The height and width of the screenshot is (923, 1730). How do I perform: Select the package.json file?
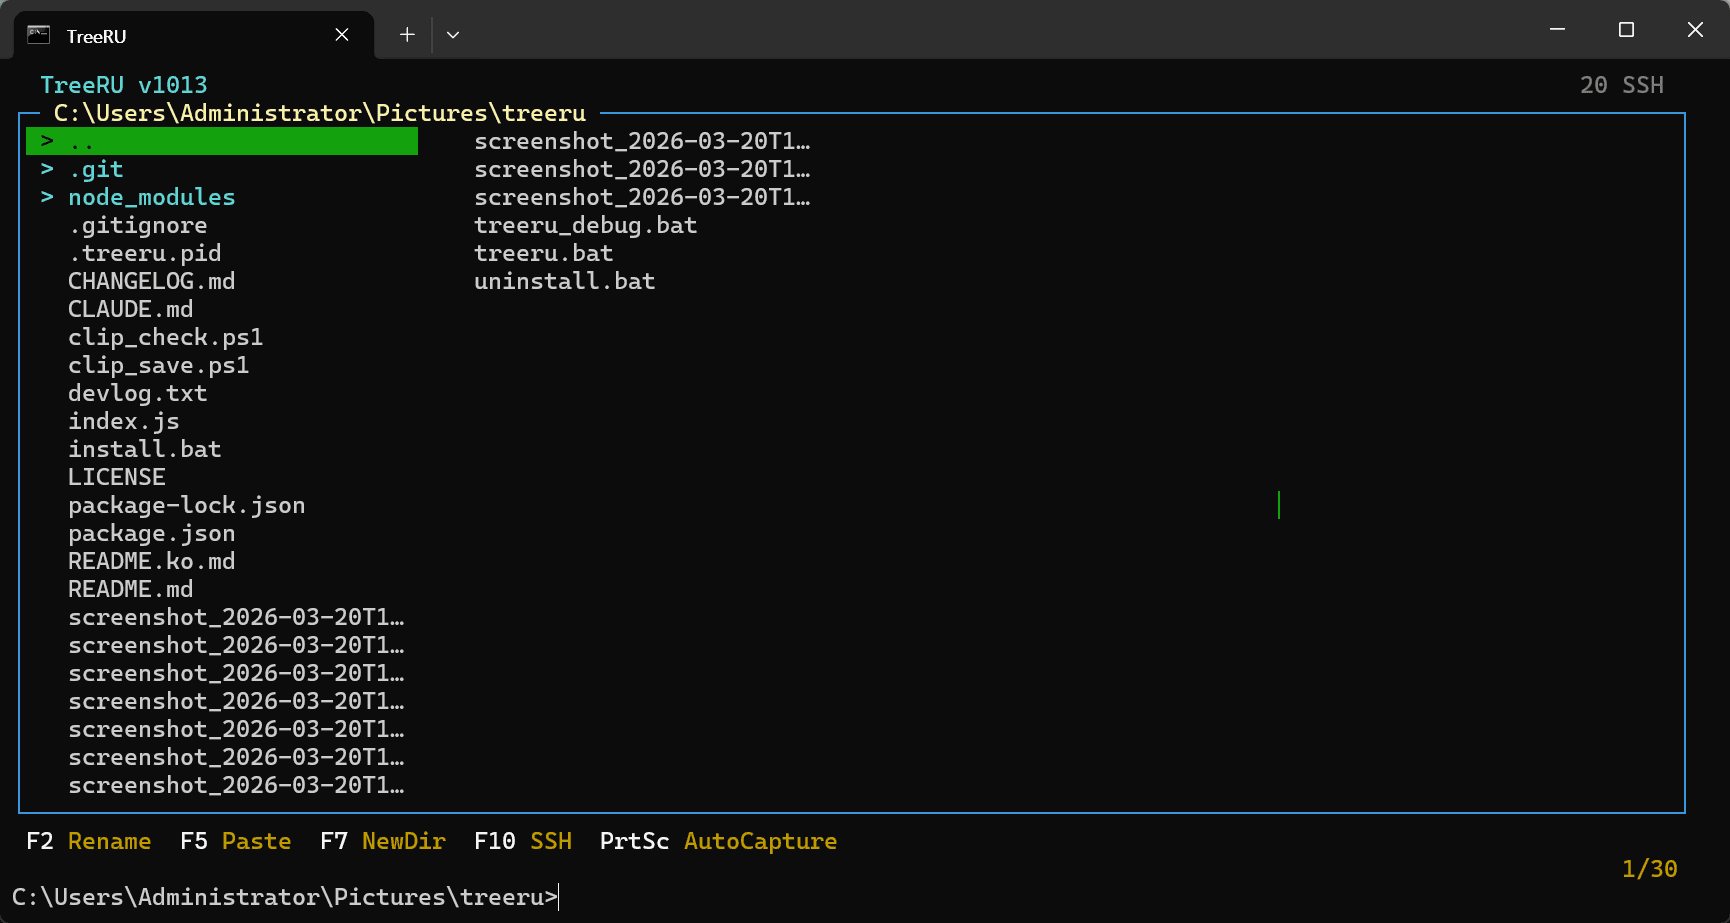click(x=151, y=533)
